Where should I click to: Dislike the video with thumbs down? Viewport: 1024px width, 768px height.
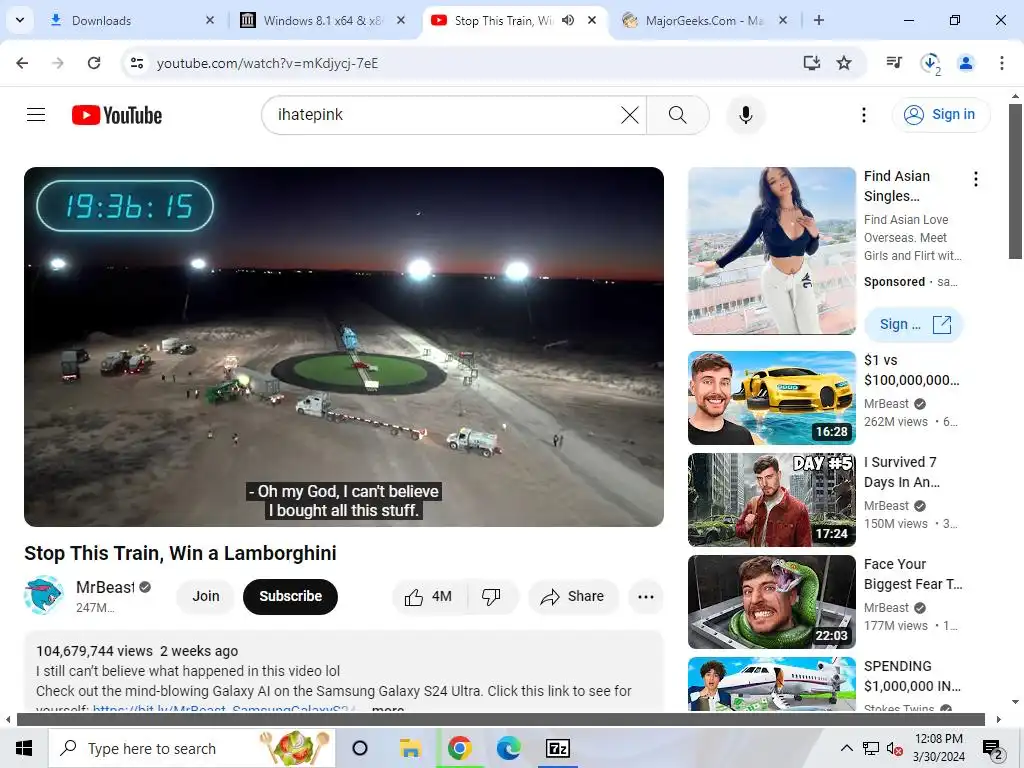click(491, 597)
